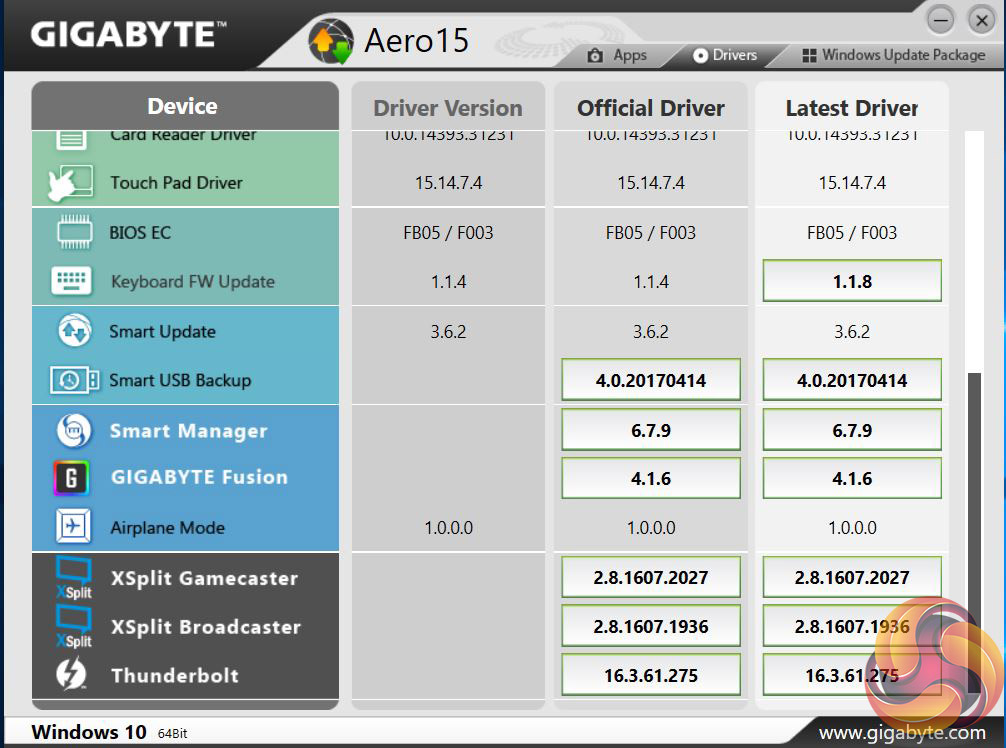This screenshot has width=1006, height=748.
Task: Select the Airplane Mode icon
Action: coord(72,528)
